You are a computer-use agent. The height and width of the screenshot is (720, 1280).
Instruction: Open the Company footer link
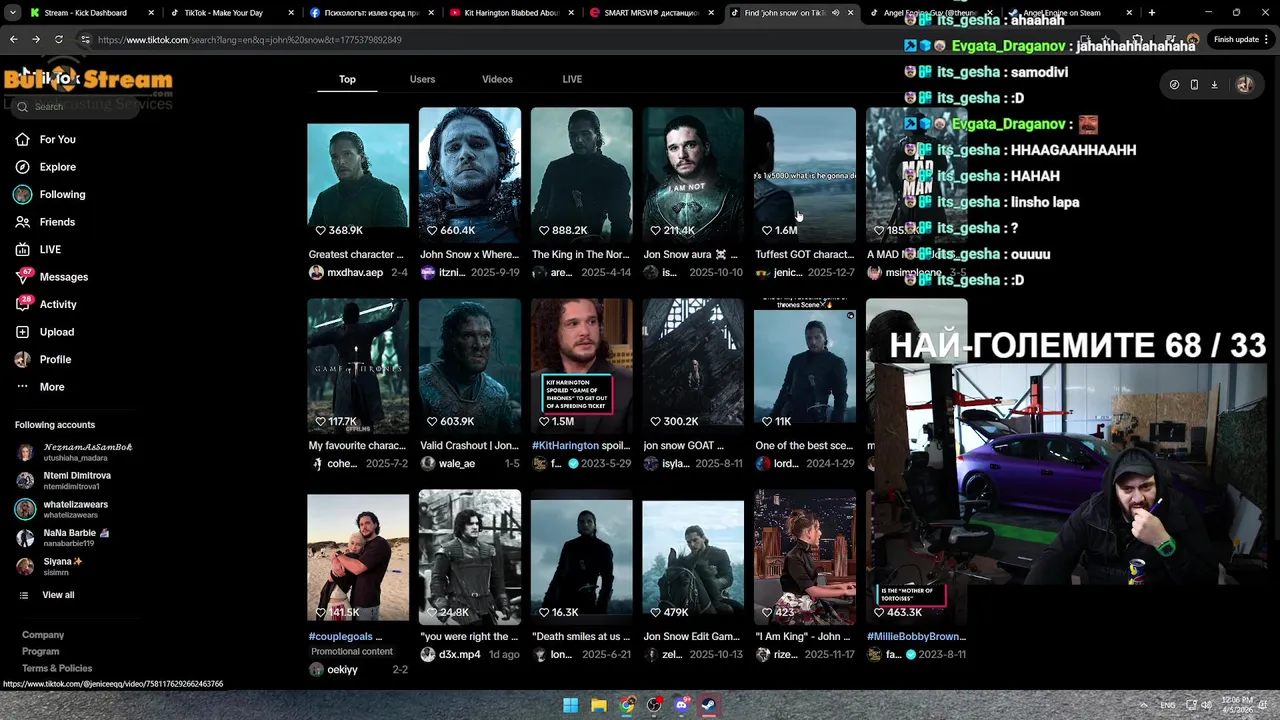43,635
